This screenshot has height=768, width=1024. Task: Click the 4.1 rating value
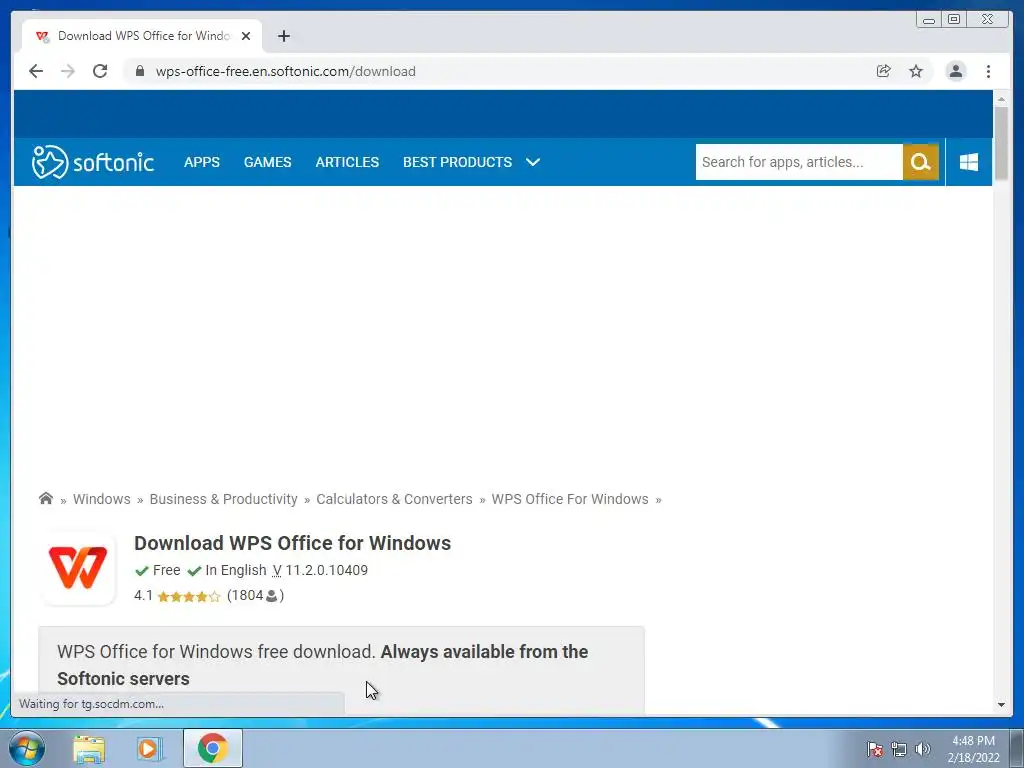(x=143, y=596)
